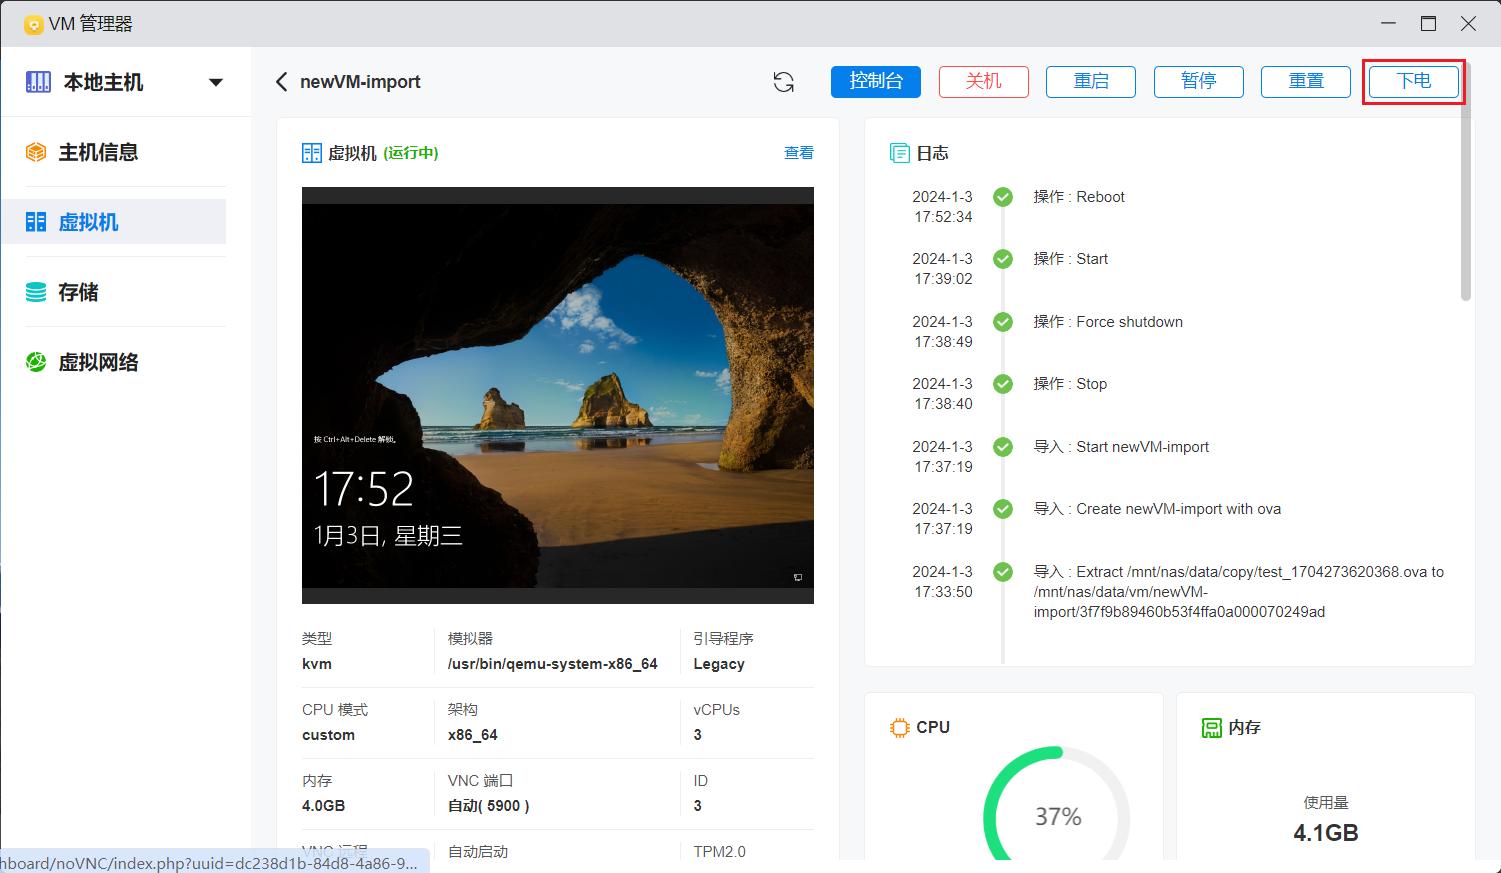
Task: Click the CPU mode value custom
Action: point(328,735)
